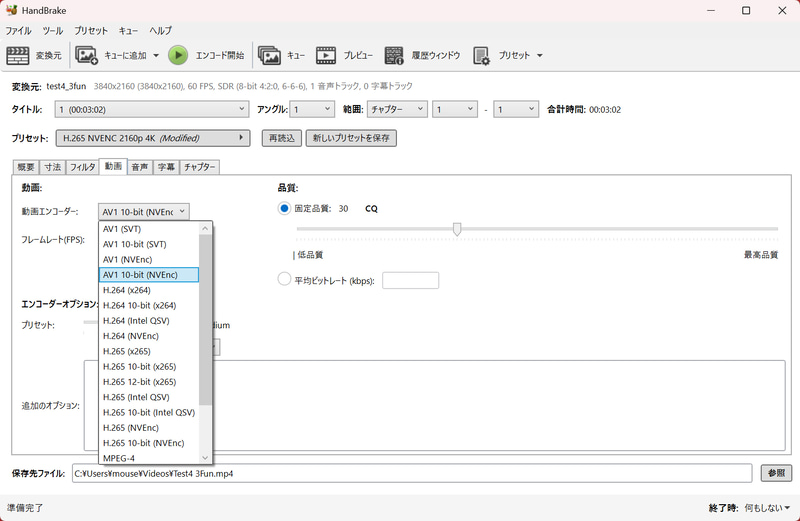The image size is (800, 521).
Task: Click the 保存先ファイル path field
Action: point(412,474)
